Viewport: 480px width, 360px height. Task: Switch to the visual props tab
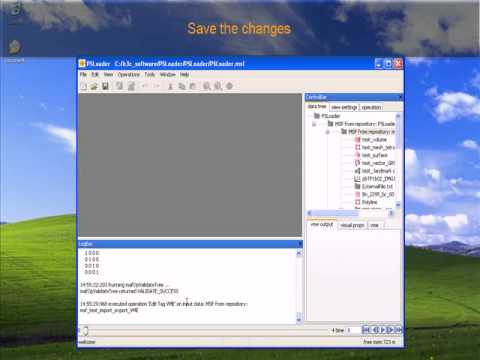pyautogui.click(x=352, y=226)
